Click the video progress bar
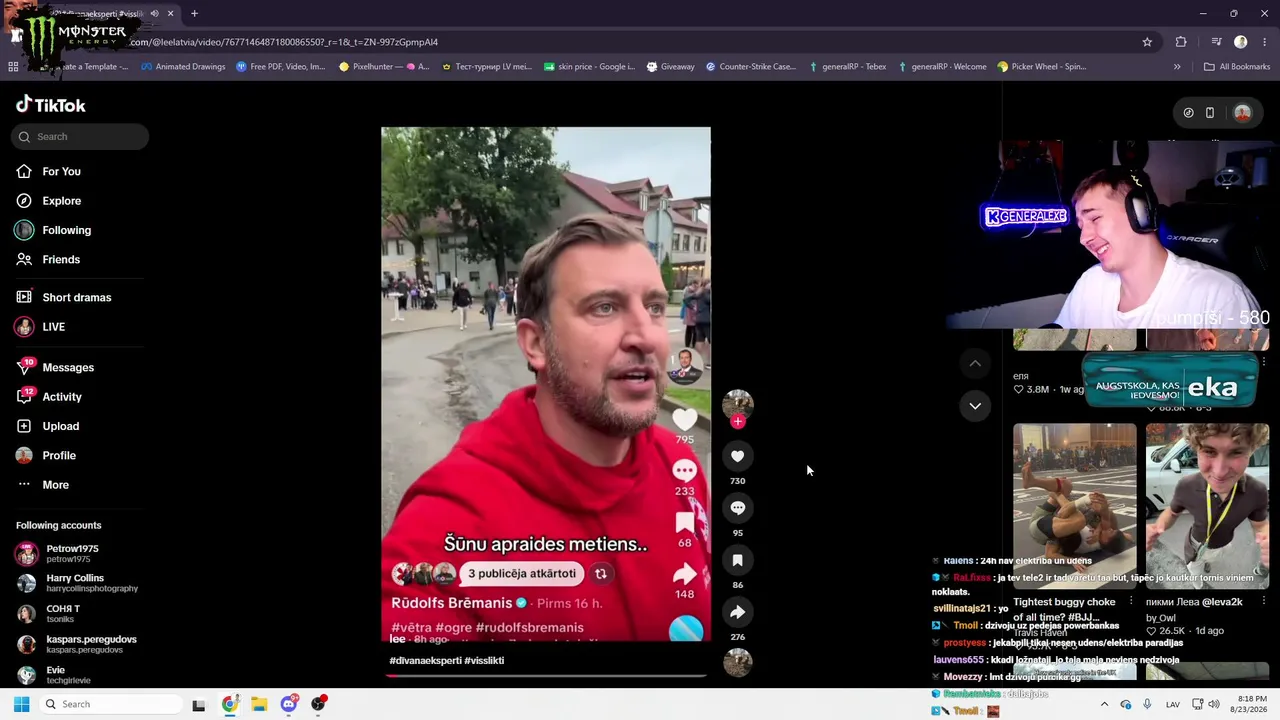 [x=546, y=675]
